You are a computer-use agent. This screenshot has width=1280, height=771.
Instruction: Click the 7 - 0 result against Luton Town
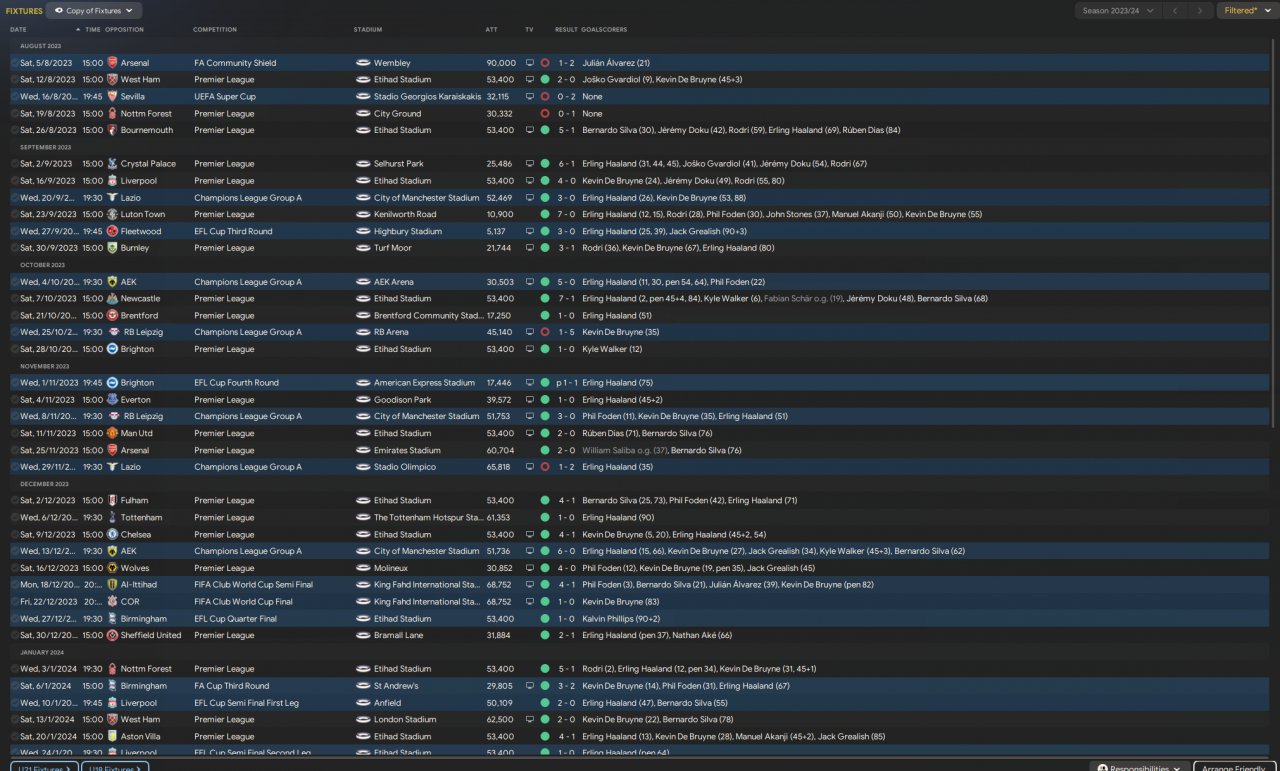tap(566, 214)
